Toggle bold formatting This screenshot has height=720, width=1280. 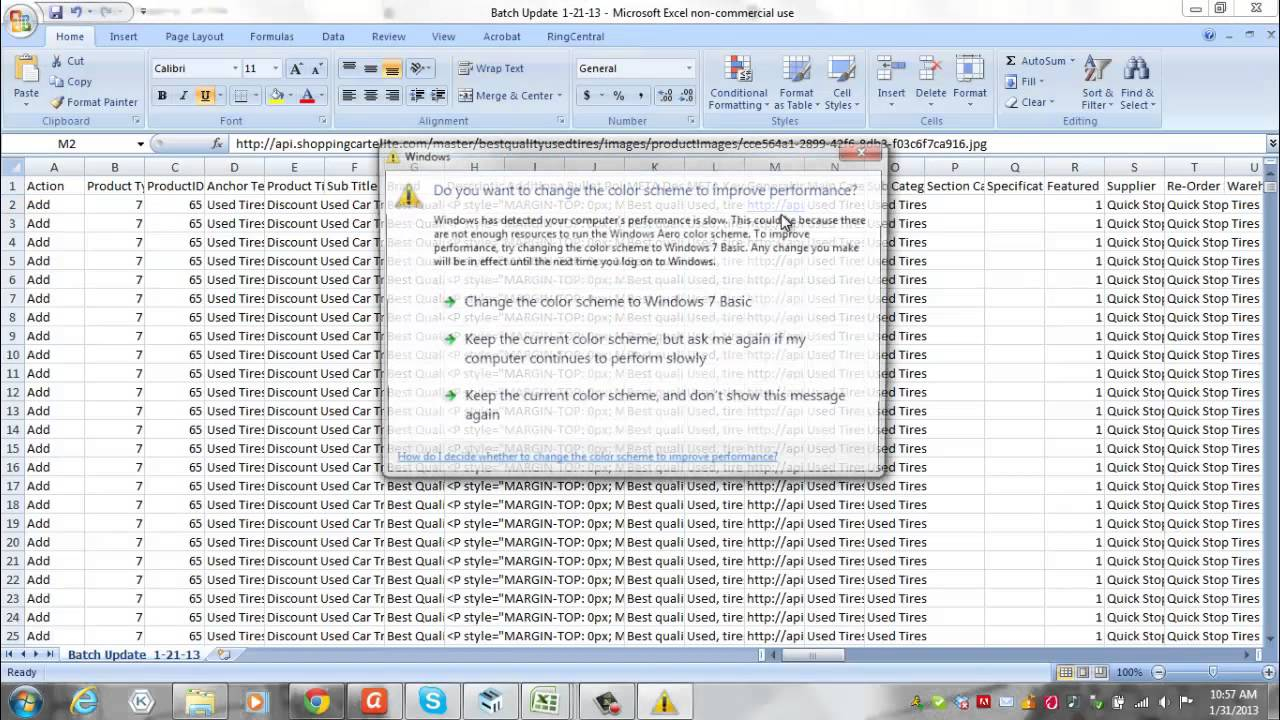pyautogui.click(x=162, y=96)
